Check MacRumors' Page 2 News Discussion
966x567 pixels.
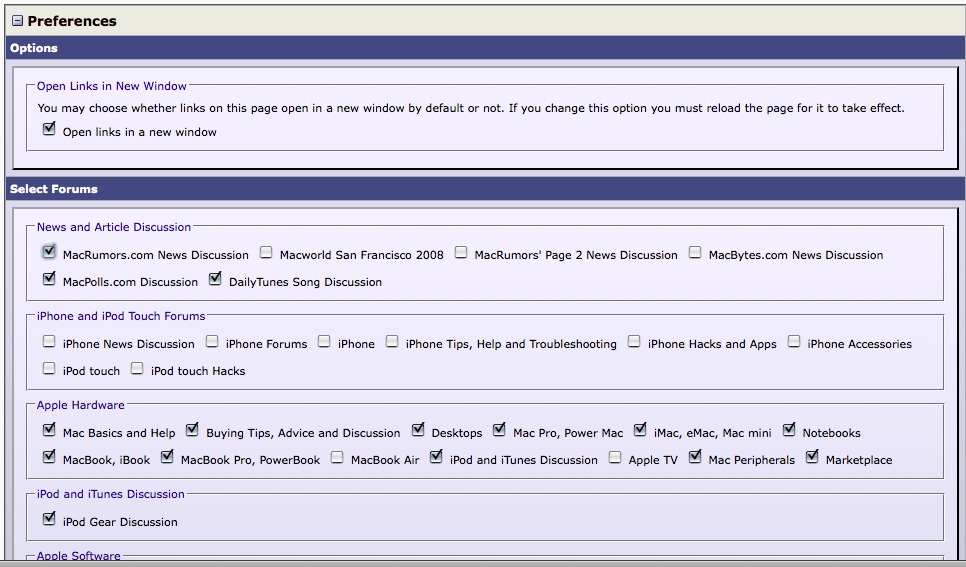461,252
